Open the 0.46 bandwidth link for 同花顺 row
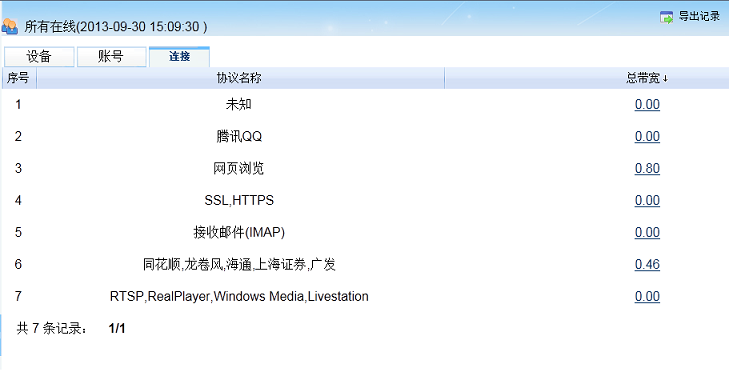This screenshot has height=376, width=729. pyautogui.click(x=647, y=264)
